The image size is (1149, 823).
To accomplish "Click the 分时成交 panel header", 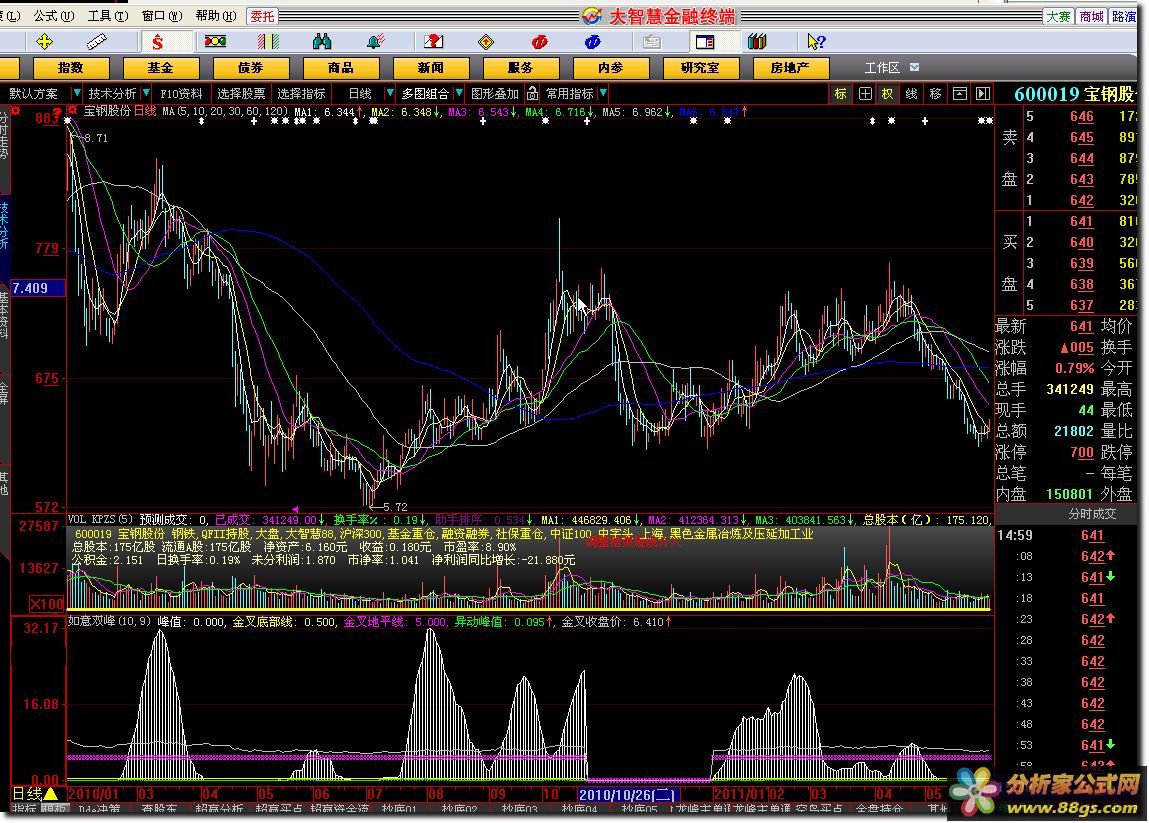I will click(x=1092, y=514).
